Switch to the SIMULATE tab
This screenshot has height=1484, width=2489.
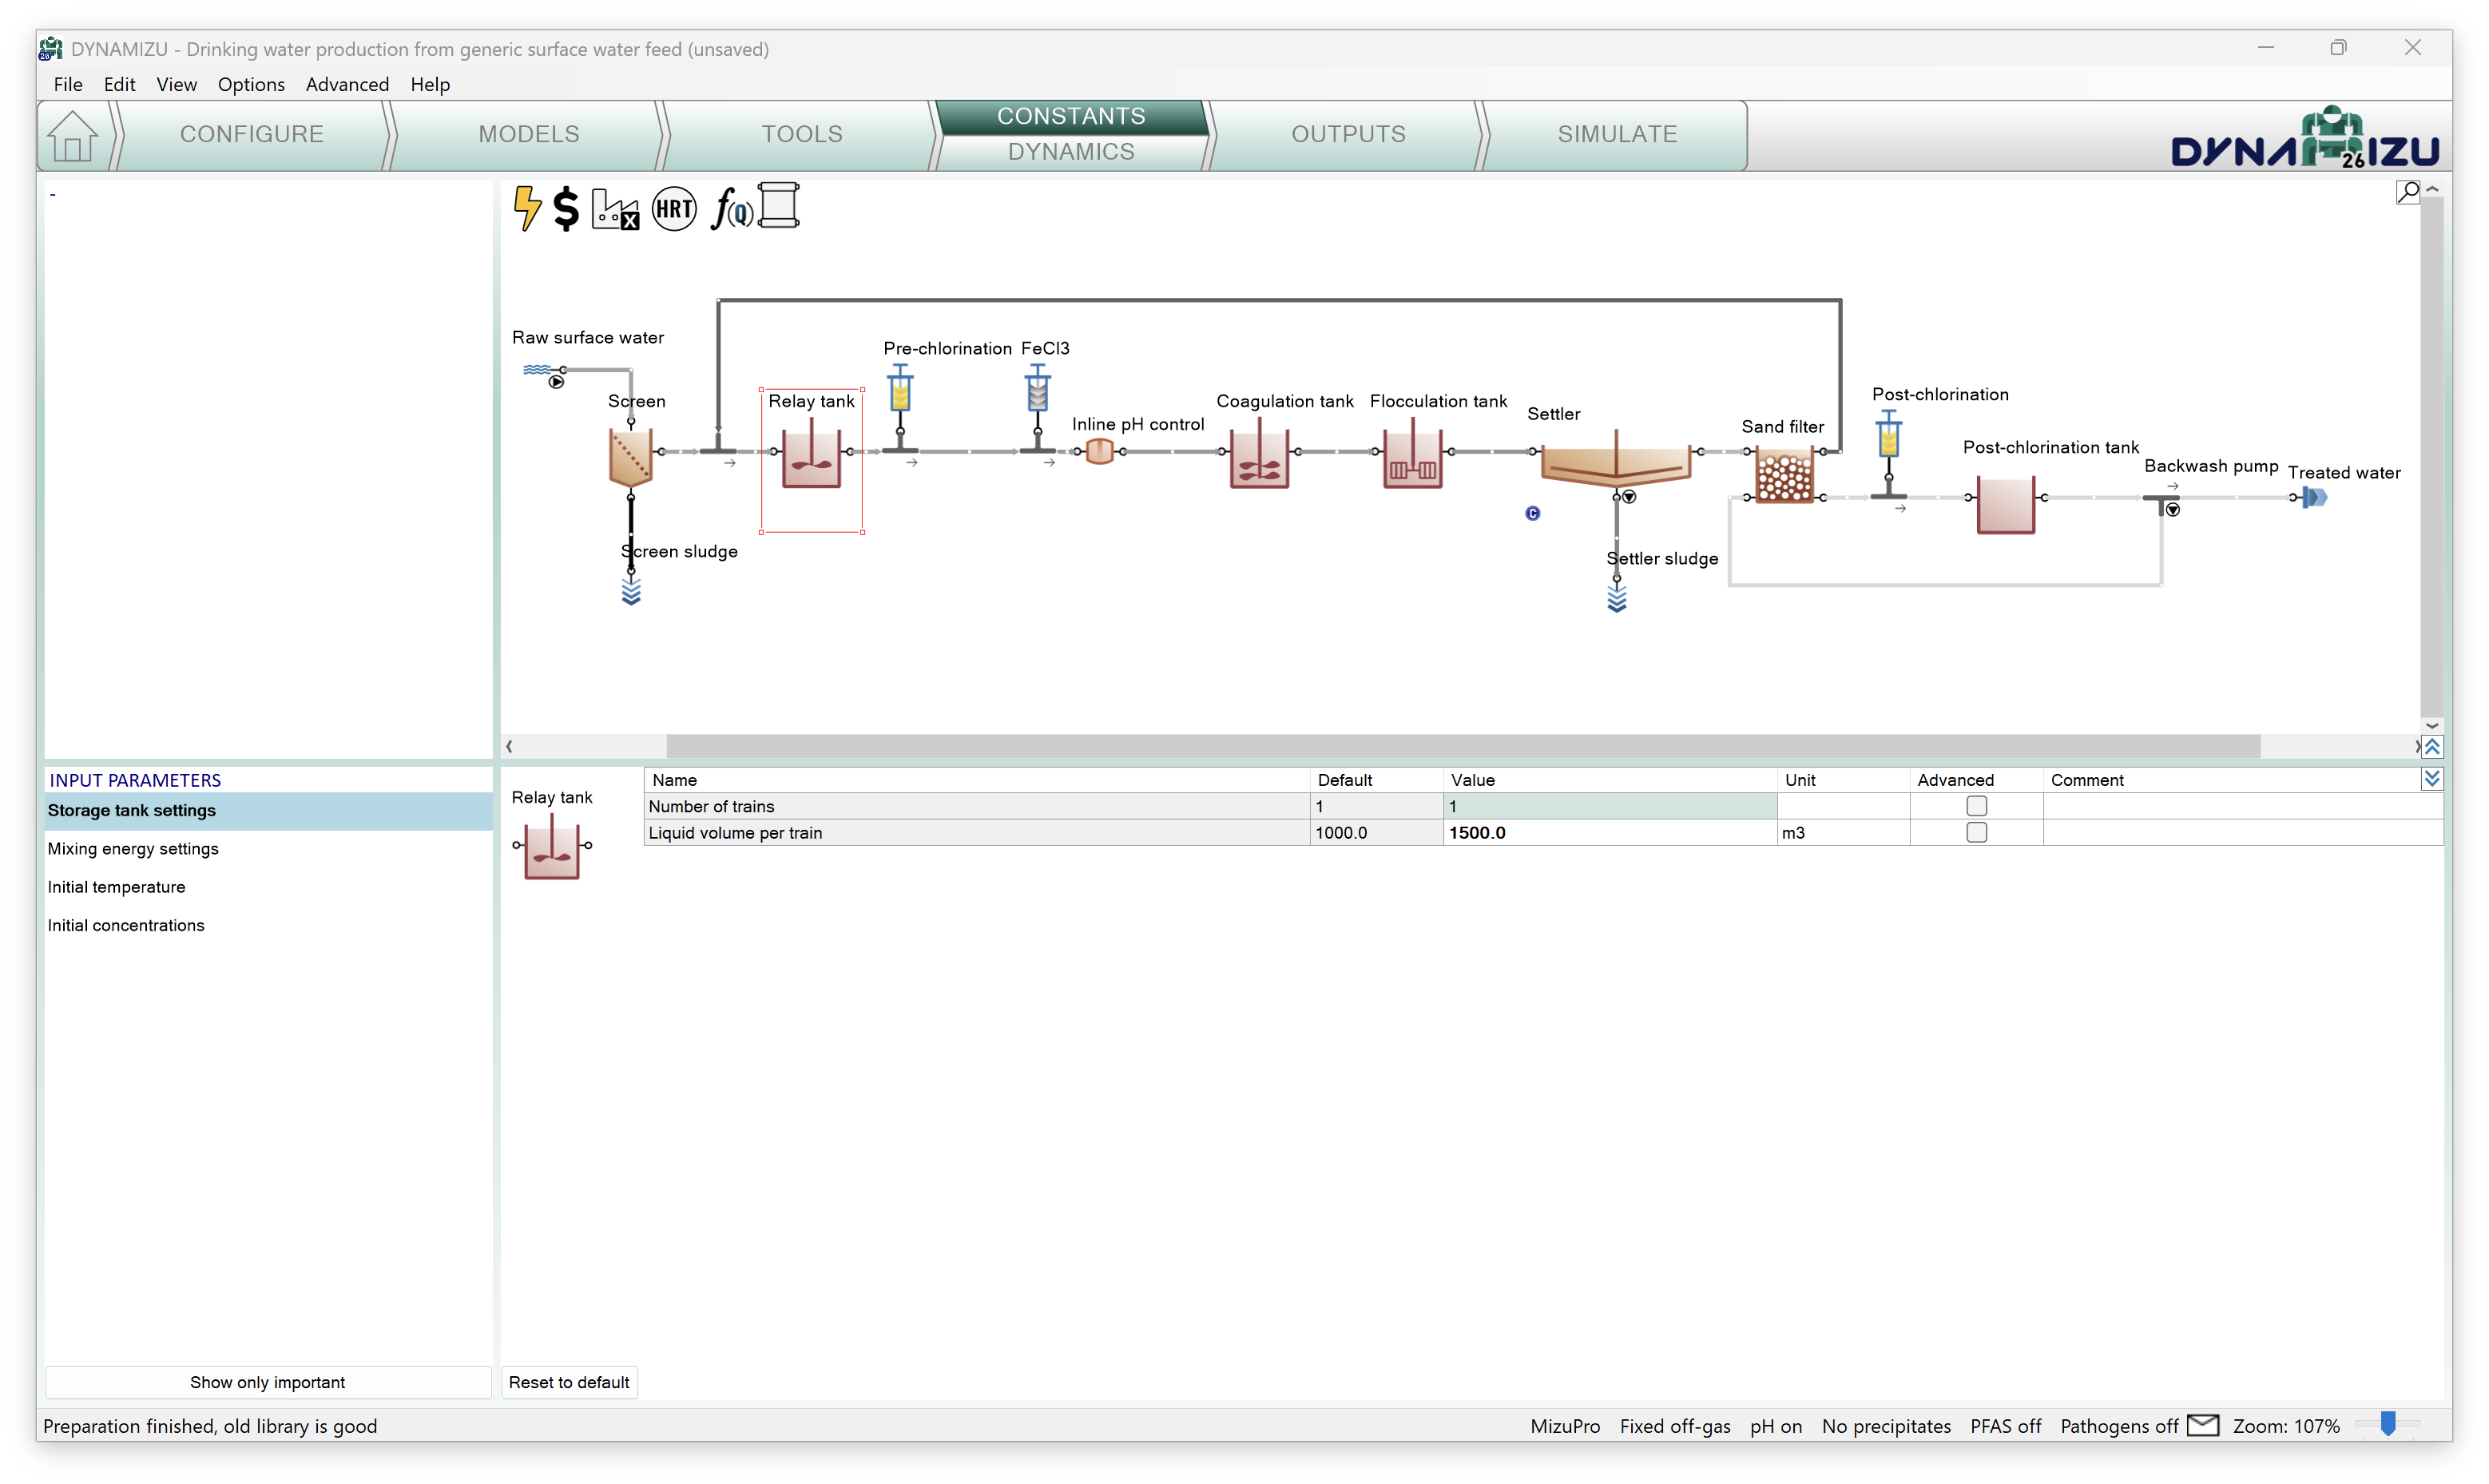click(x=1616, y=134)
